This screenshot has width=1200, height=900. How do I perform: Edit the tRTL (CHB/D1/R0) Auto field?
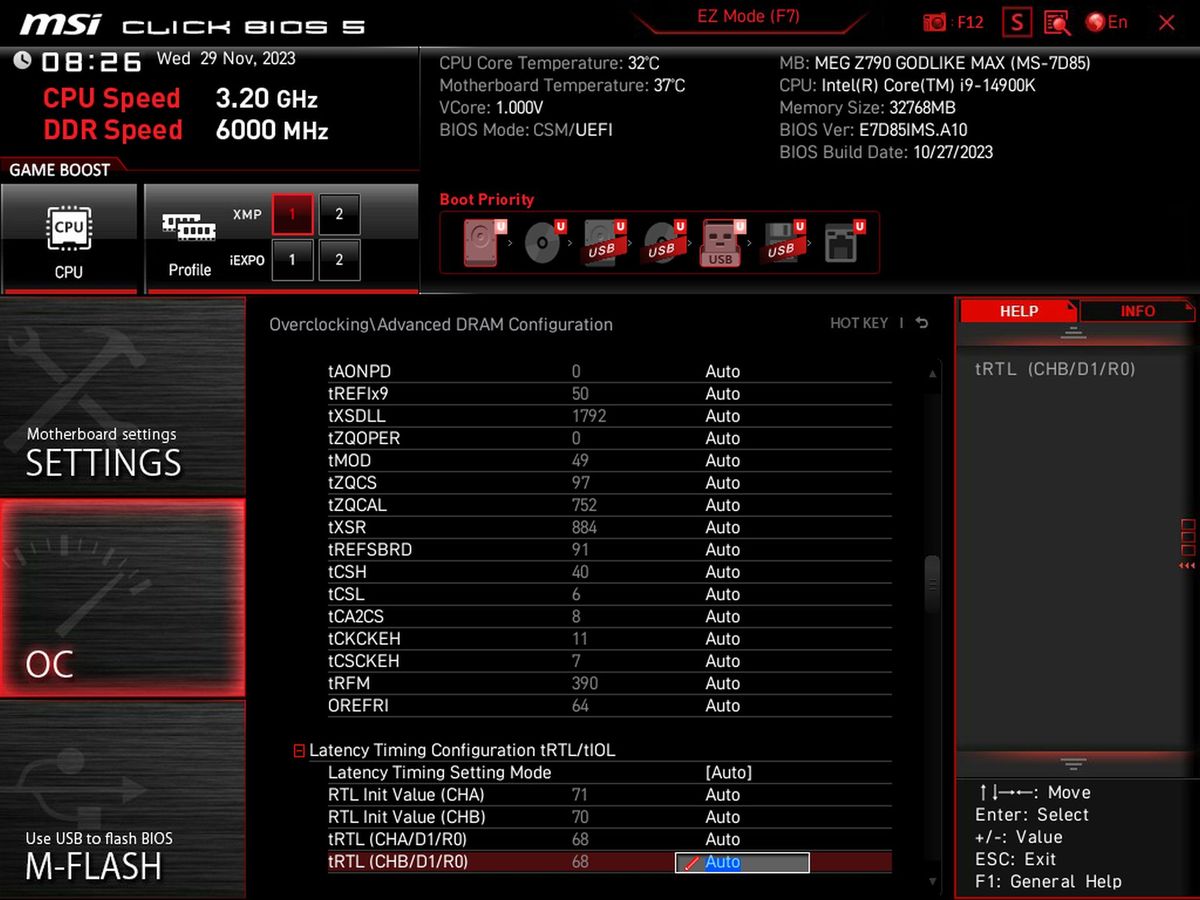[x=742, y=862]
